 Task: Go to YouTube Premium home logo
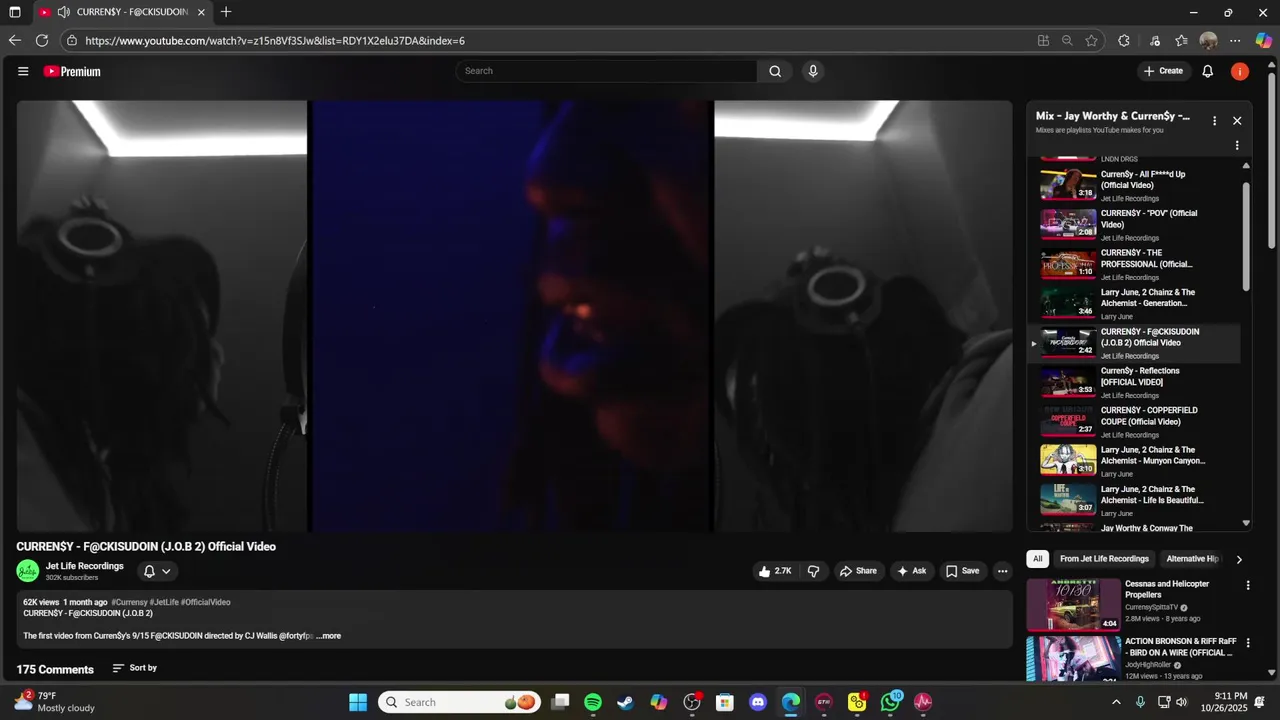pyautogui.click(x=72, y=71)
